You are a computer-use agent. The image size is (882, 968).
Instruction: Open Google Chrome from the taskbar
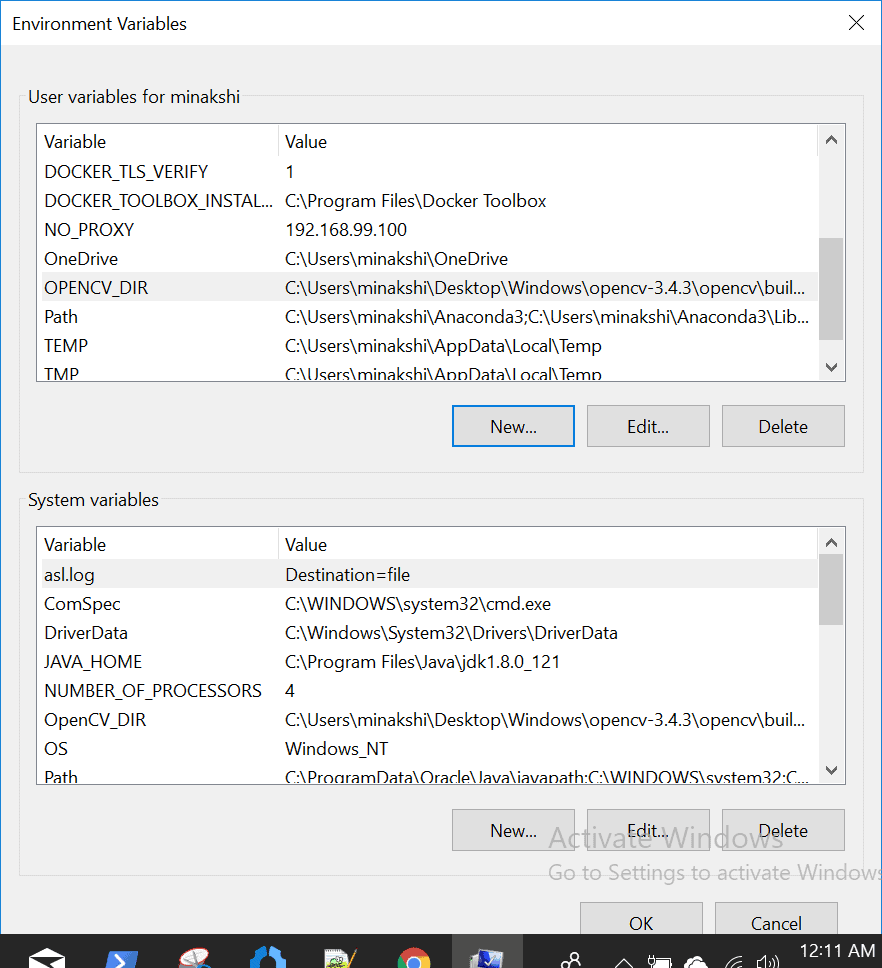pyautogui.click(x=414, y=958)
